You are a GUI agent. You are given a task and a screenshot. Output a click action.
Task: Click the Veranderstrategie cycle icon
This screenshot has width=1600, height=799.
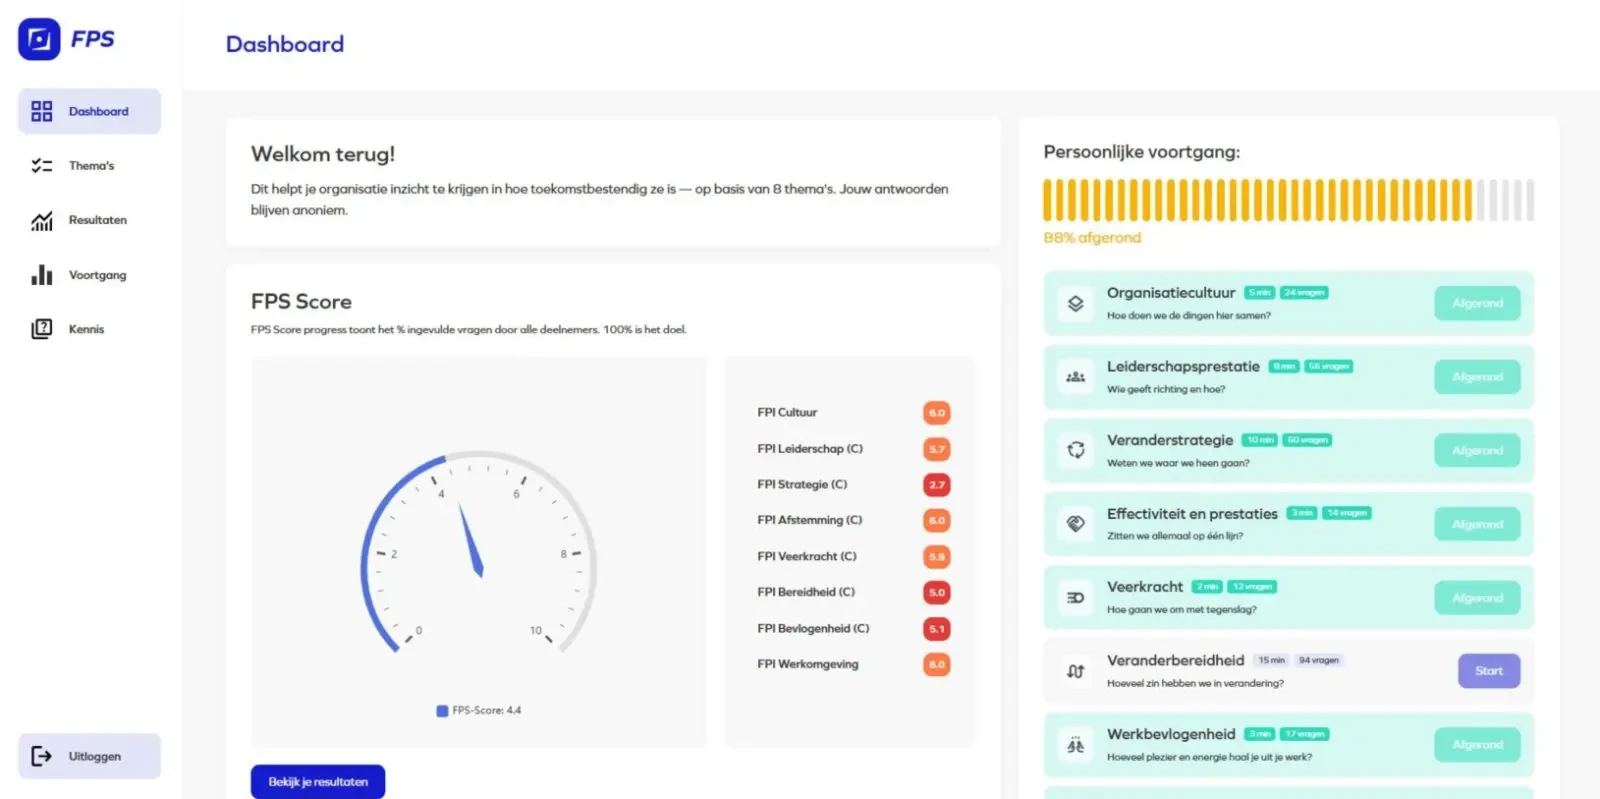click(1075, 450)
